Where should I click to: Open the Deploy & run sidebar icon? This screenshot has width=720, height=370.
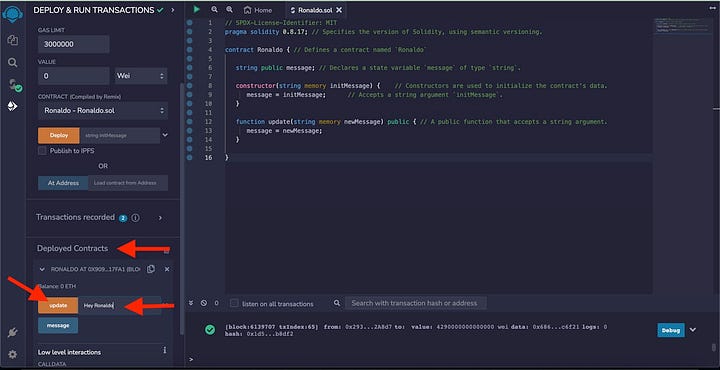(12, 106)
